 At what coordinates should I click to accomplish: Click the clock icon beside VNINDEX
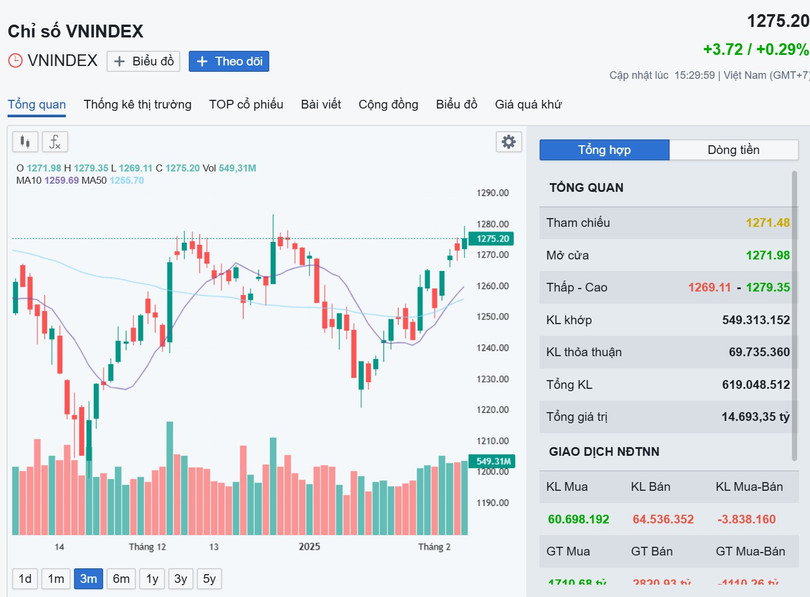[15, 60]
